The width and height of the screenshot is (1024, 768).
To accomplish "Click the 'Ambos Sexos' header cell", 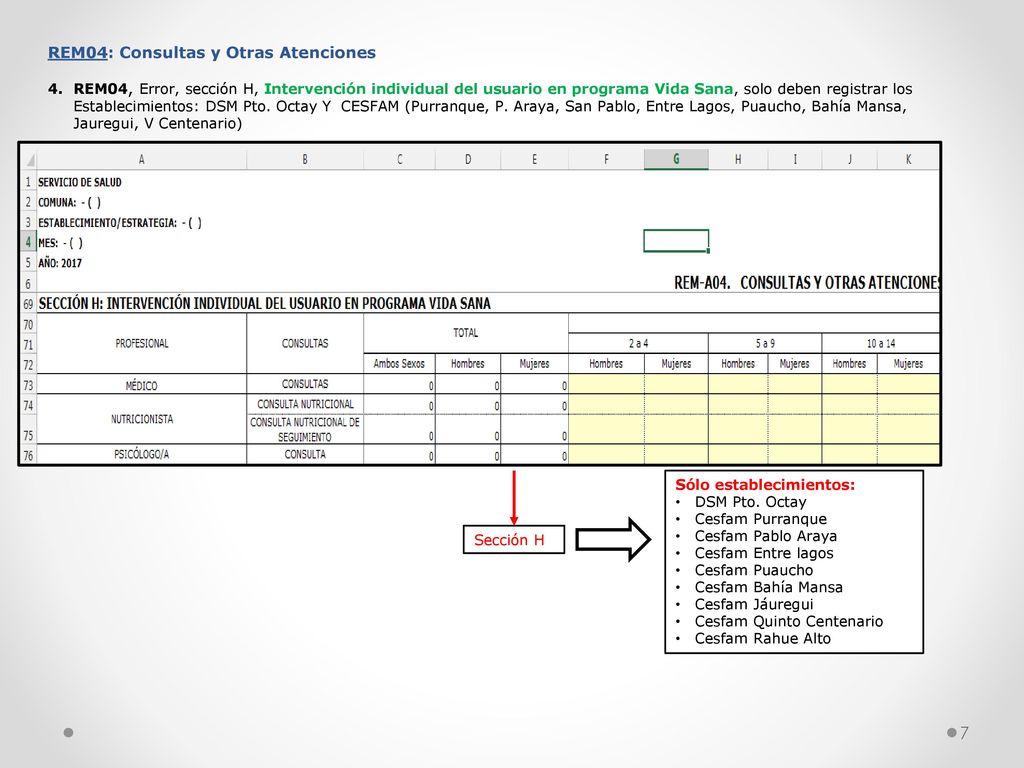I will [399, 364].
